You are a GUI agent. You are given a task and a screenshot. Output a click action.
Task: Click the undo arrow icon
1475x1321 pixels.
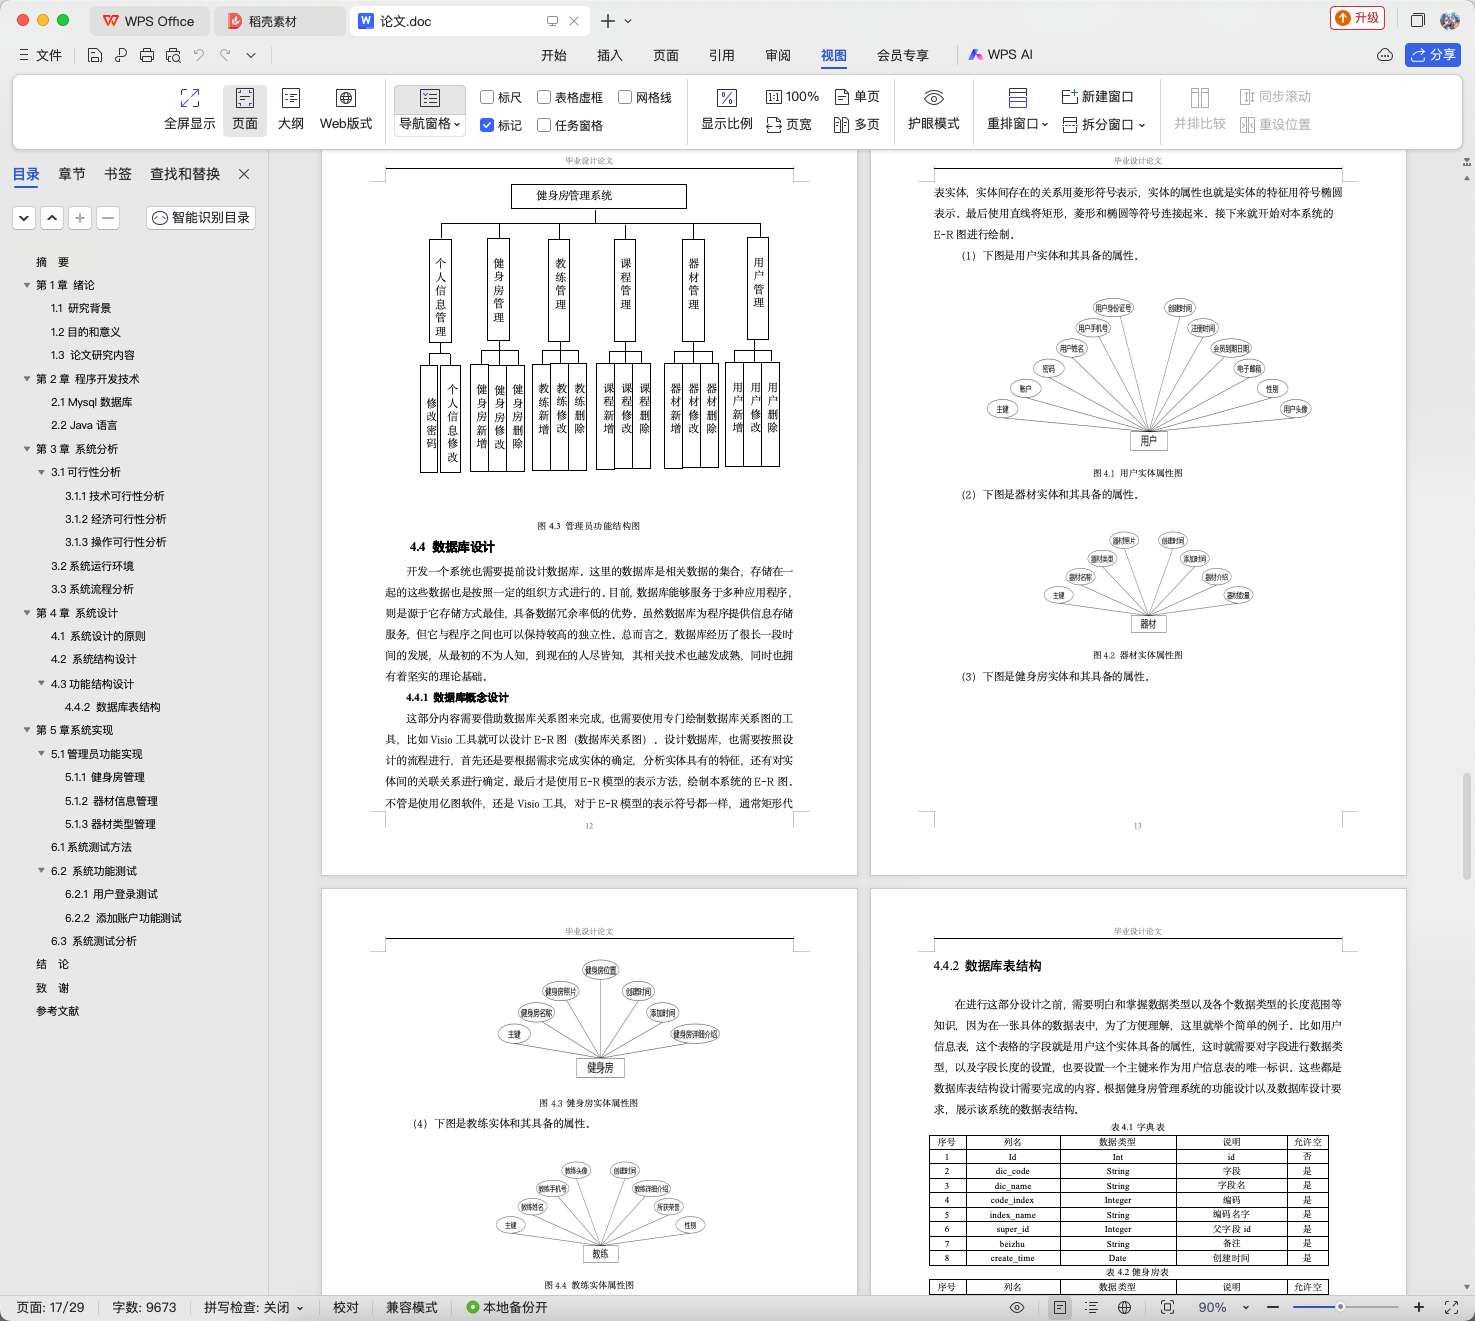(x=199, y=55)
